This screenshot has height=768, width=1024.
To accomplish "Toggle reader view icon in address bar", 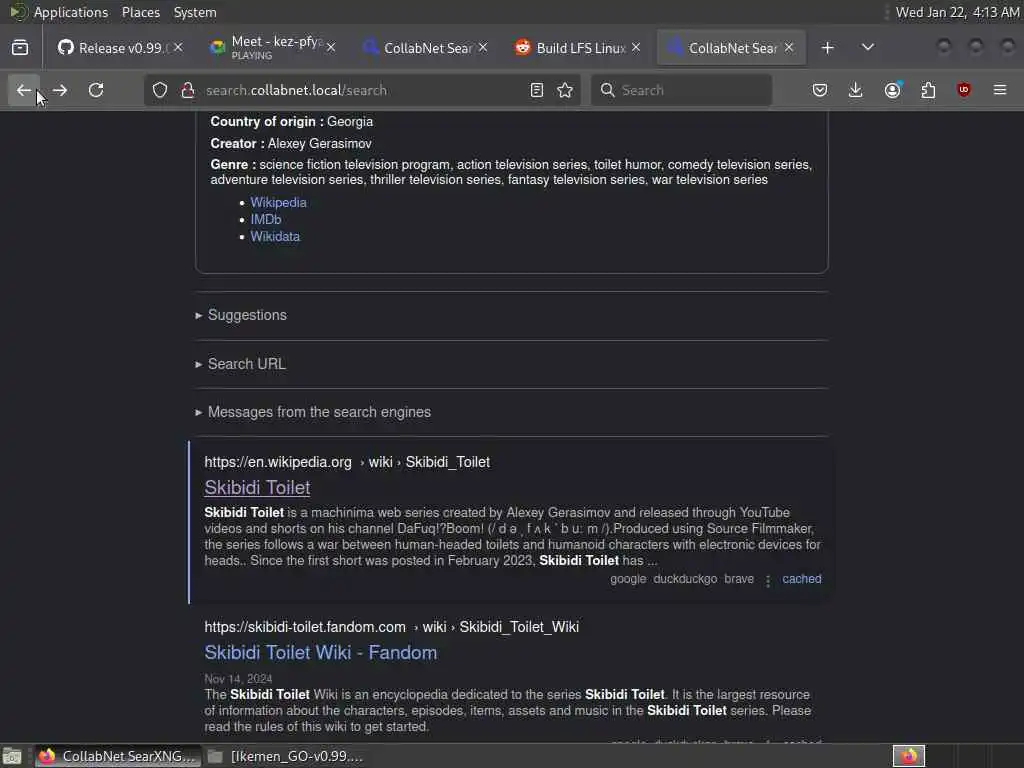I will [537, 90].
